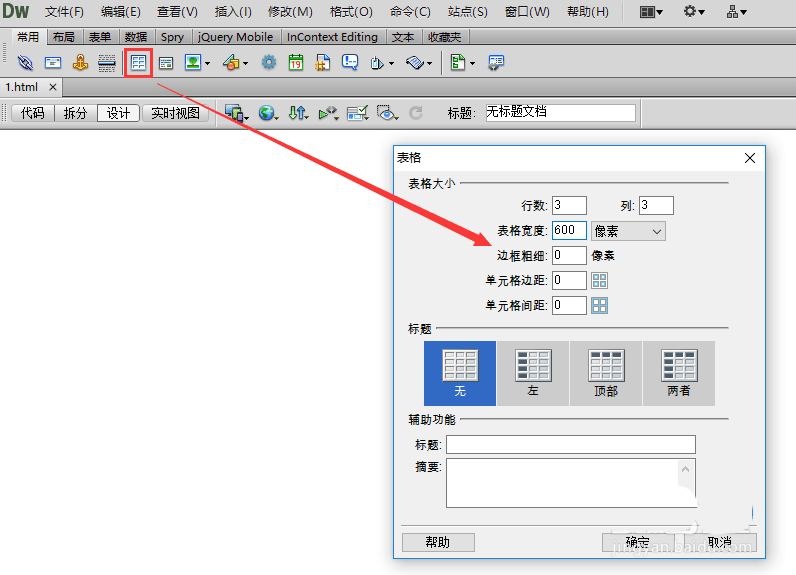This screenshot has height=575, width=796.
Task: Click the Insert Div Tag icon
Action: (x=165, y=63)
